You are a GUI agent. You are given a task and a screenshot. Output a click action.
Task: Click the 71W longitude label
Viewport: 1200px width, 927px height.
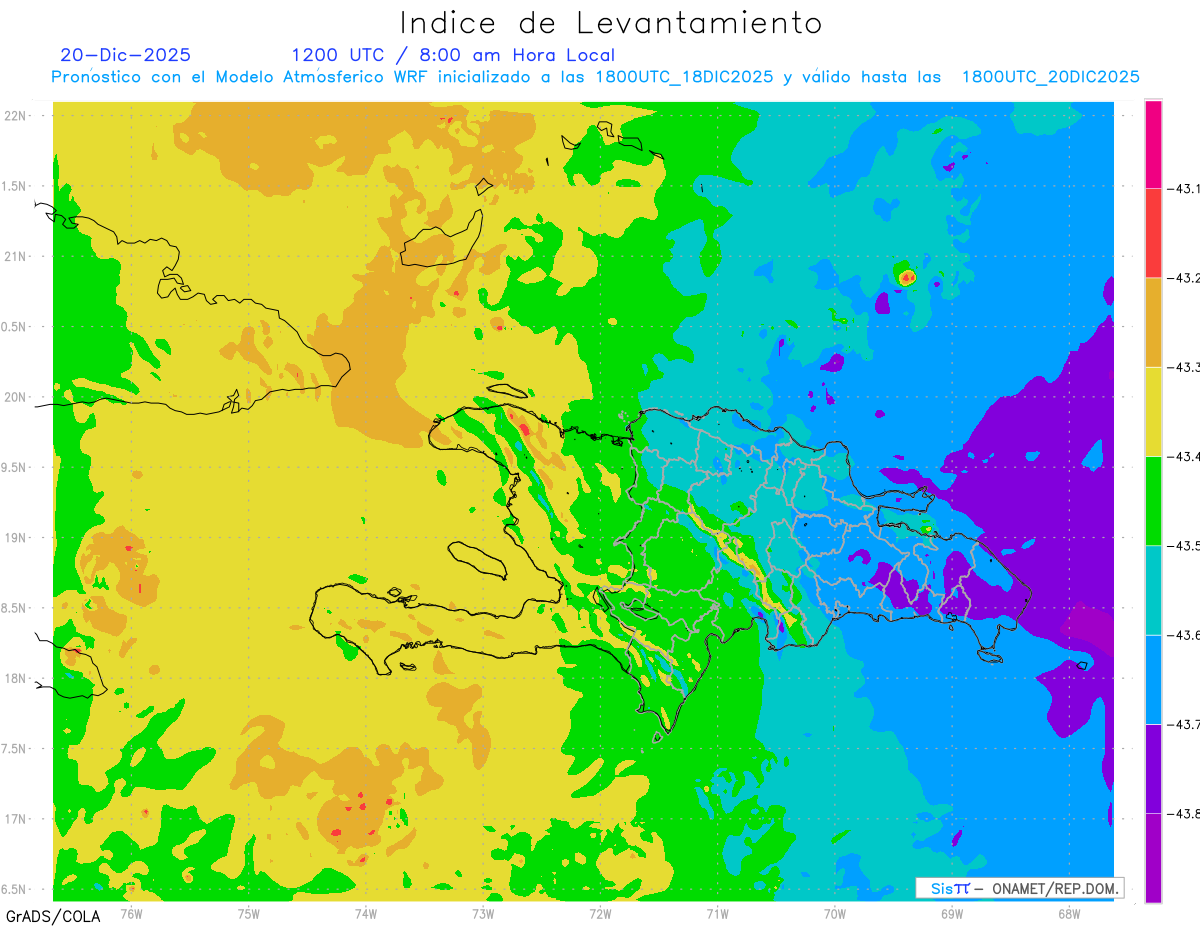[717, 913]
